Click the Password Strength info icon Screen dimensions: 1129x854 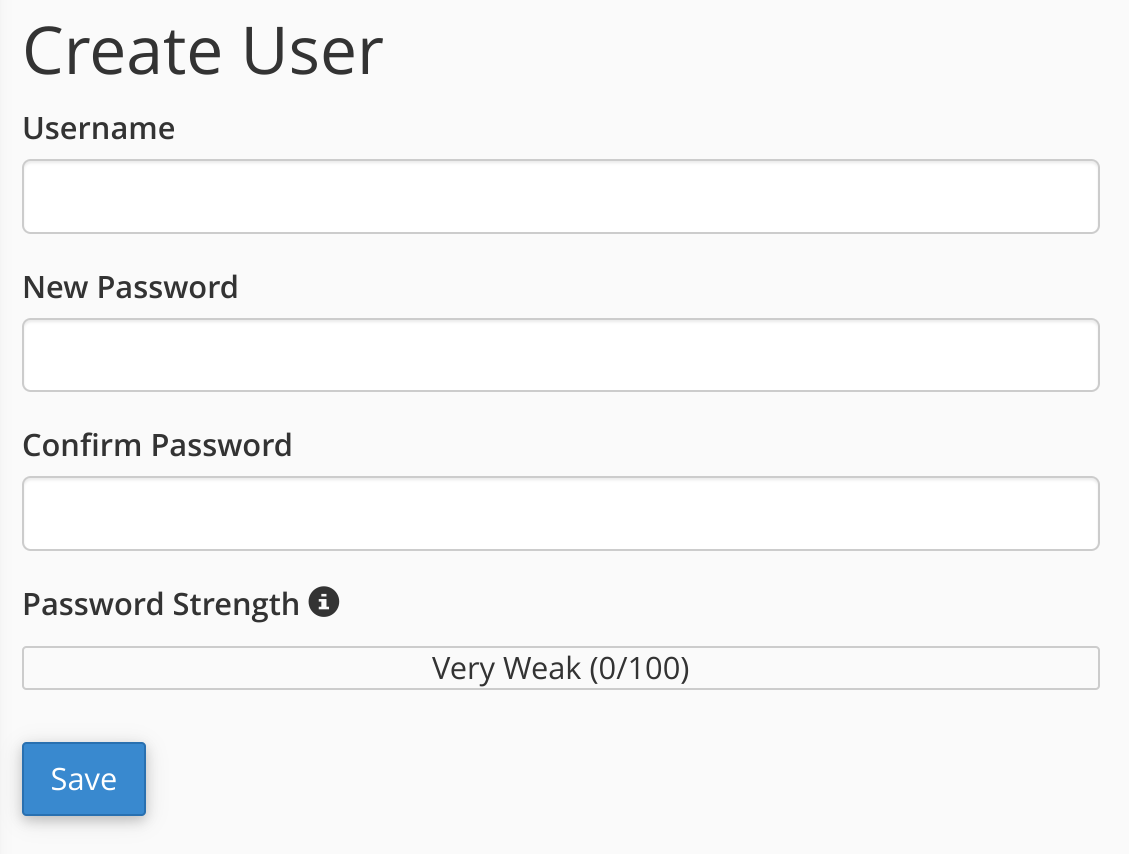pyautogui.click(x=324, y=602)
